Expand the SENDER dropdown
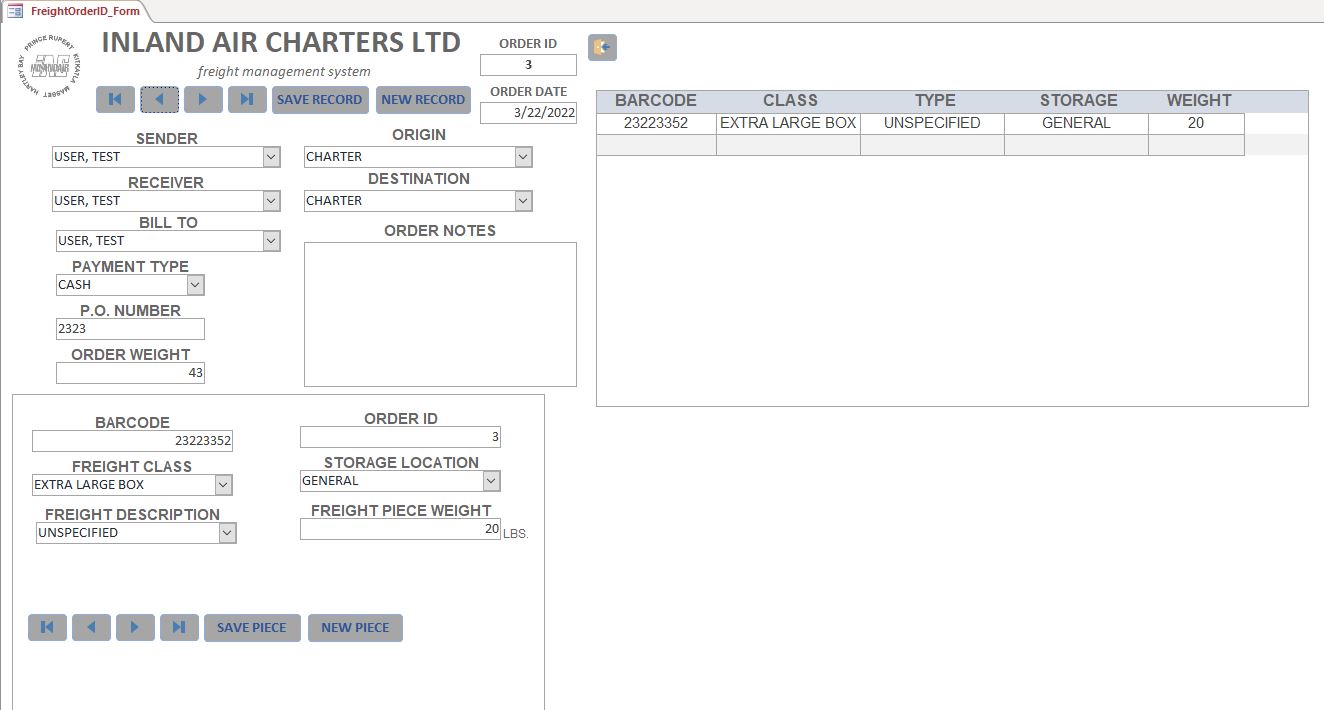Screen dimensions: 1324x710 click(x=271, y=157)
